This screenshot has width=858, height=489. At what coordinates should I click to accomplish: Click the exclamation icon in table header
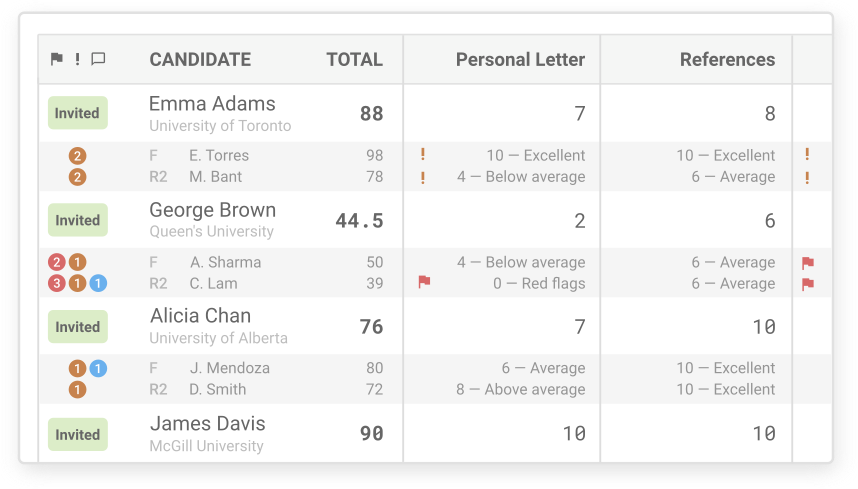[77, 59]
